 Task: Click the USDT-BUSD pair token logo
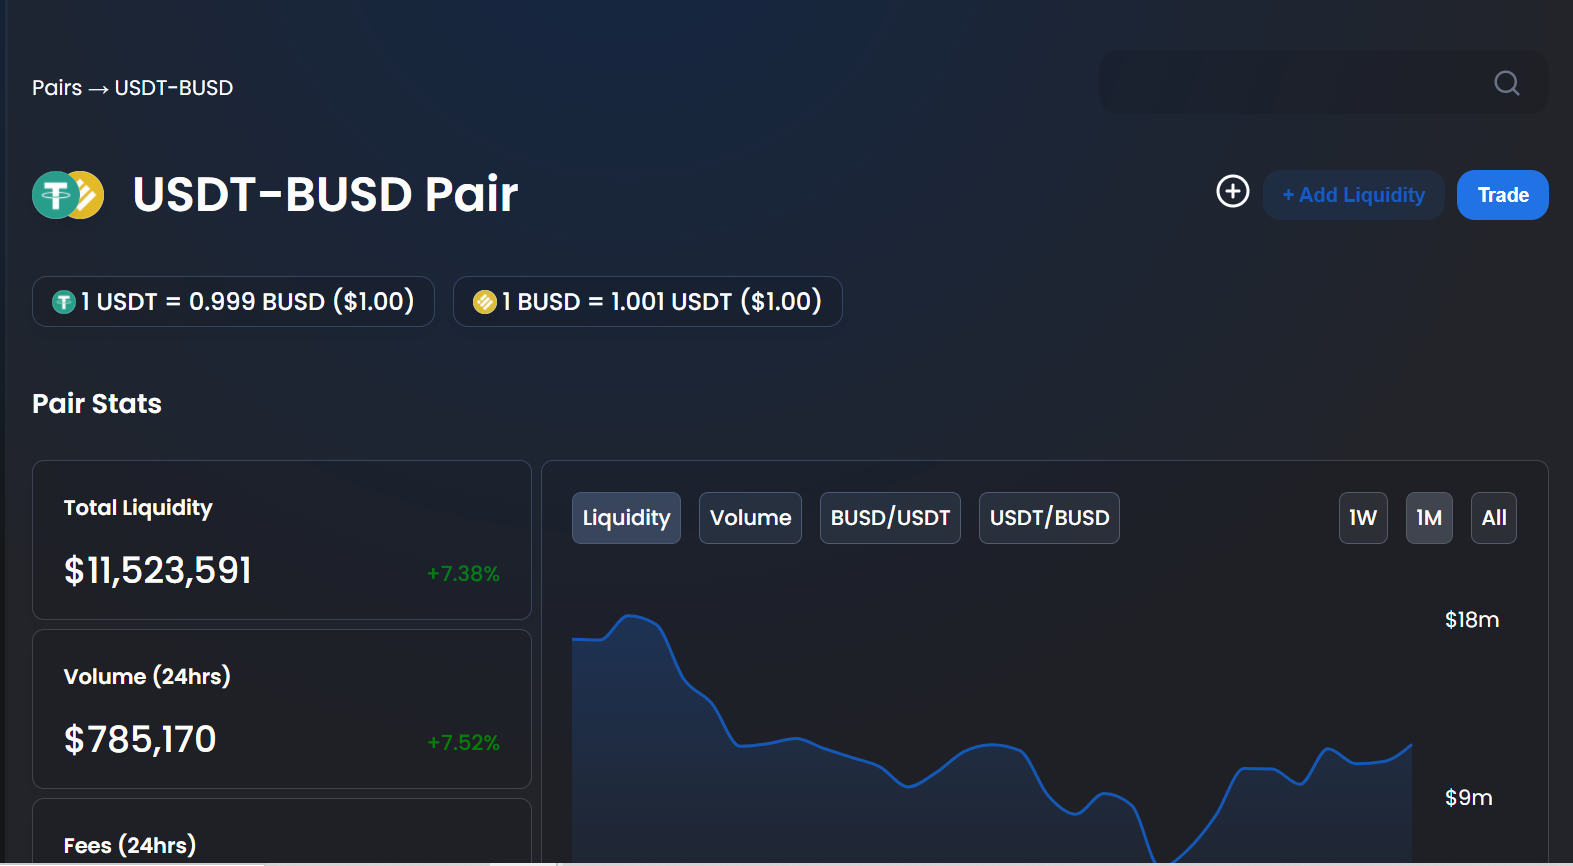pyautogui.click(x=68, y=194)
